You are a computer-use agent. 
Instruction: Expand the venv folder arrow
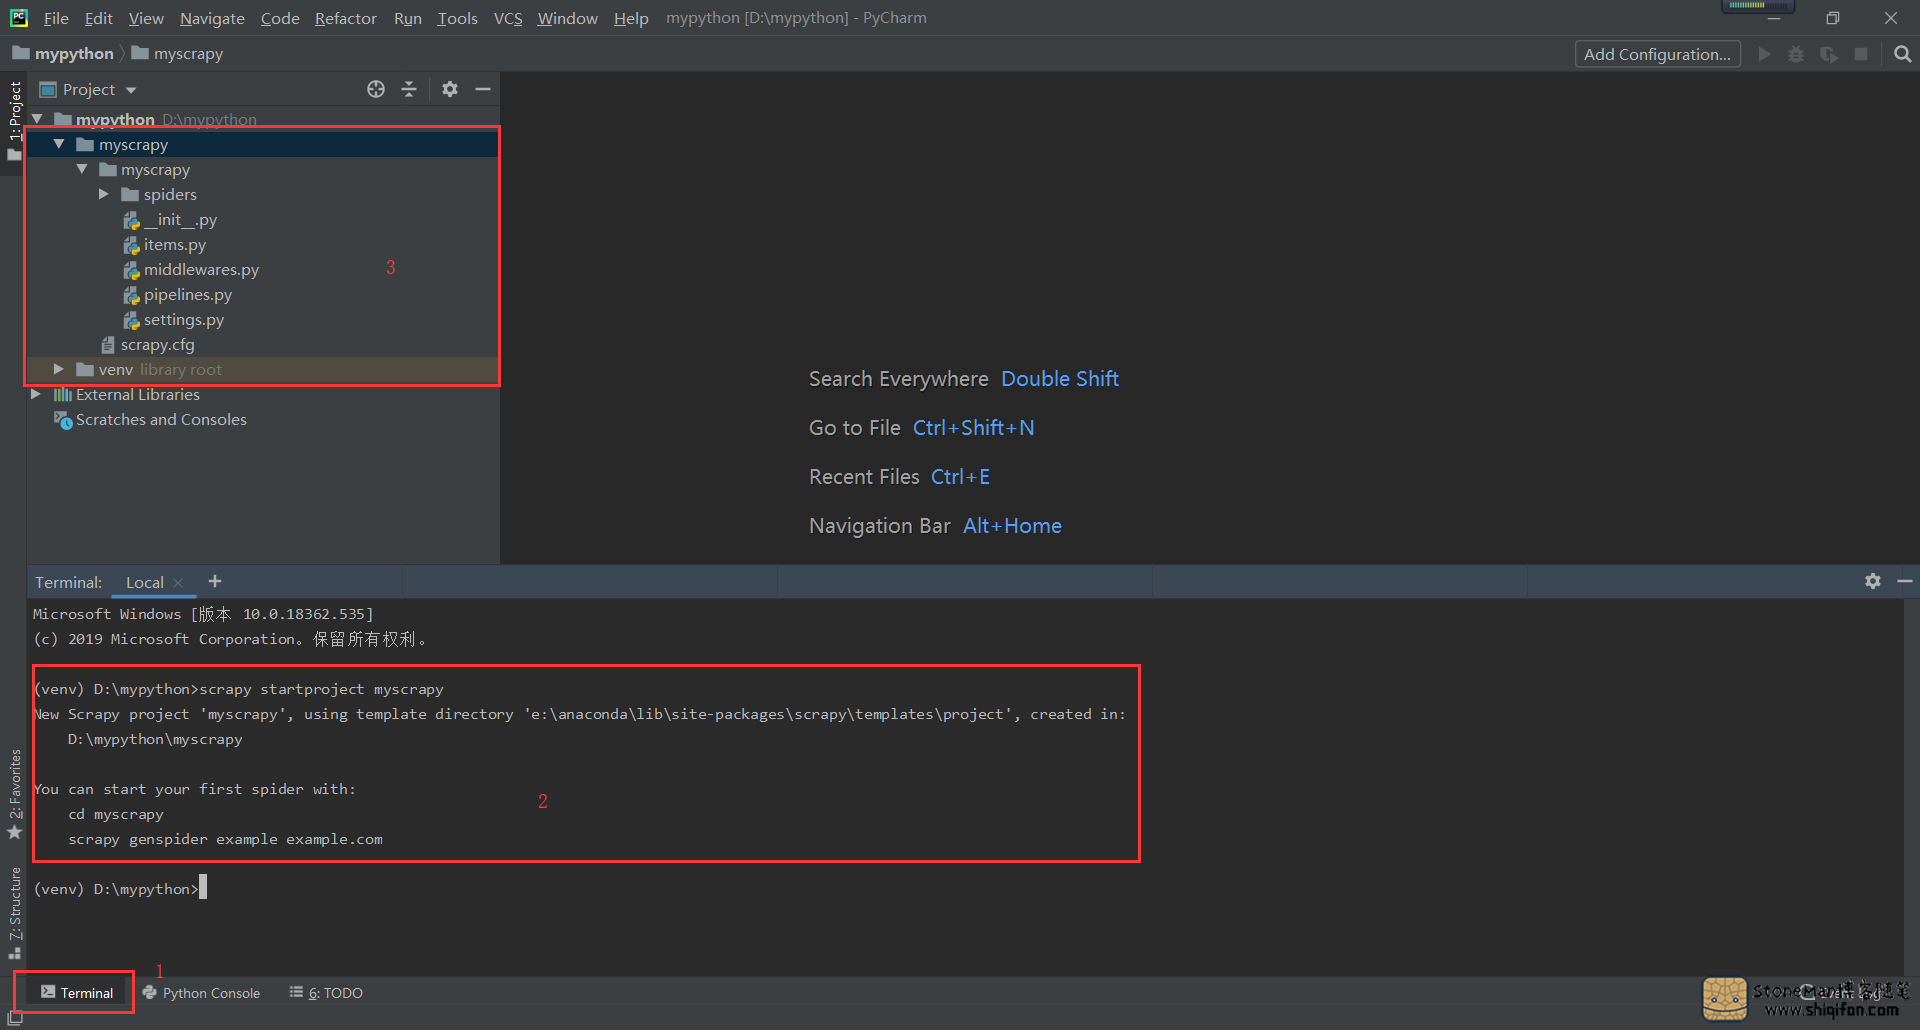(59, 369)
